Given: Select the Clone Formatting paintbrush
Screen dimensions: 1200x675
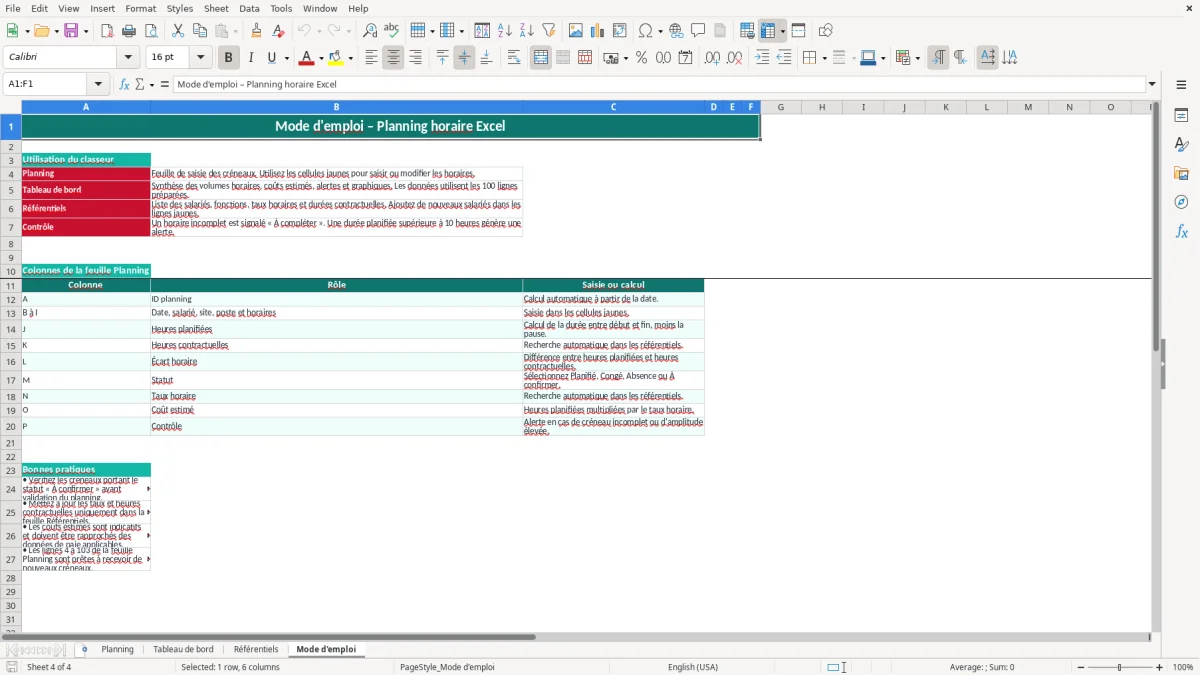Looking at the screenshot, I should 257,31.
